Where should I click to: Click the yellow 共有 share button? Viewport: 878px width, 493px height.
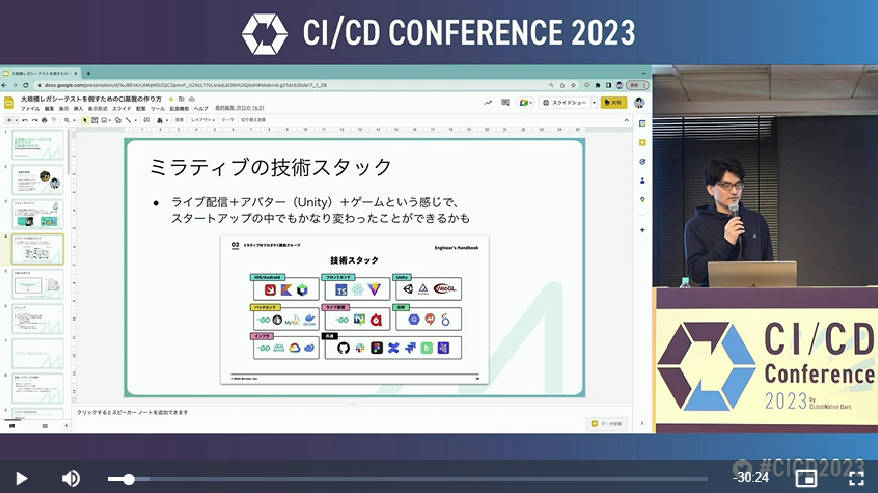(x=614, y=103)
